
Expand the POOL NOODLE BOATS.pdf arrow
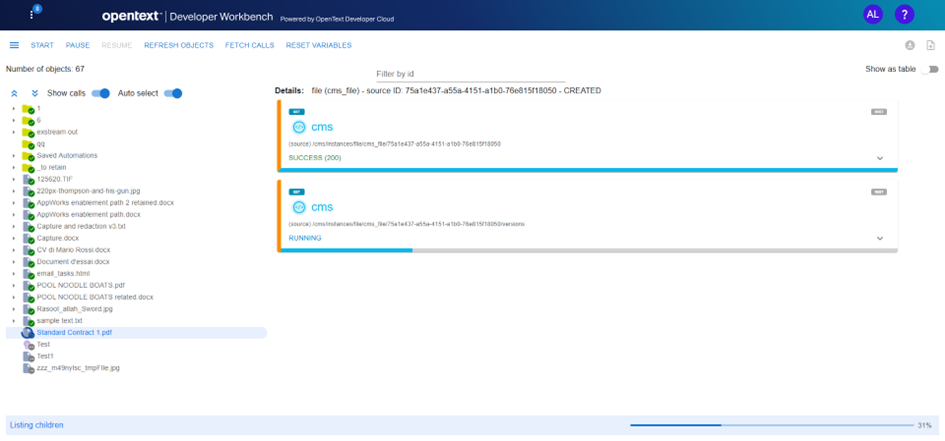click(13, 286)
